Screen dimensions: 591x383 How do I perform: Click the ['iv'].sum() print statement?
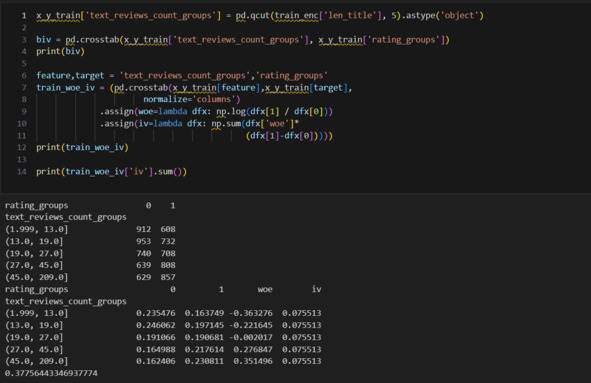(112, 172)
